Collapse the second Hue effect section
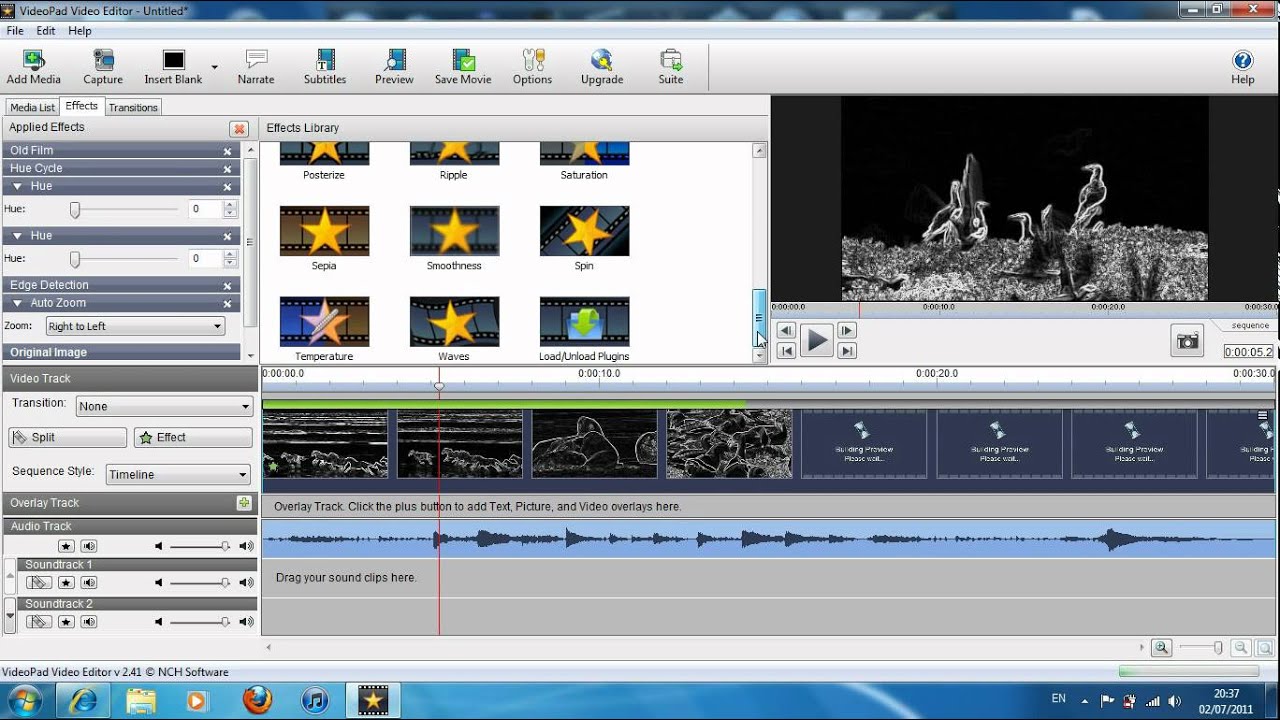The image size is (1280, 720). tap(18, 236)
